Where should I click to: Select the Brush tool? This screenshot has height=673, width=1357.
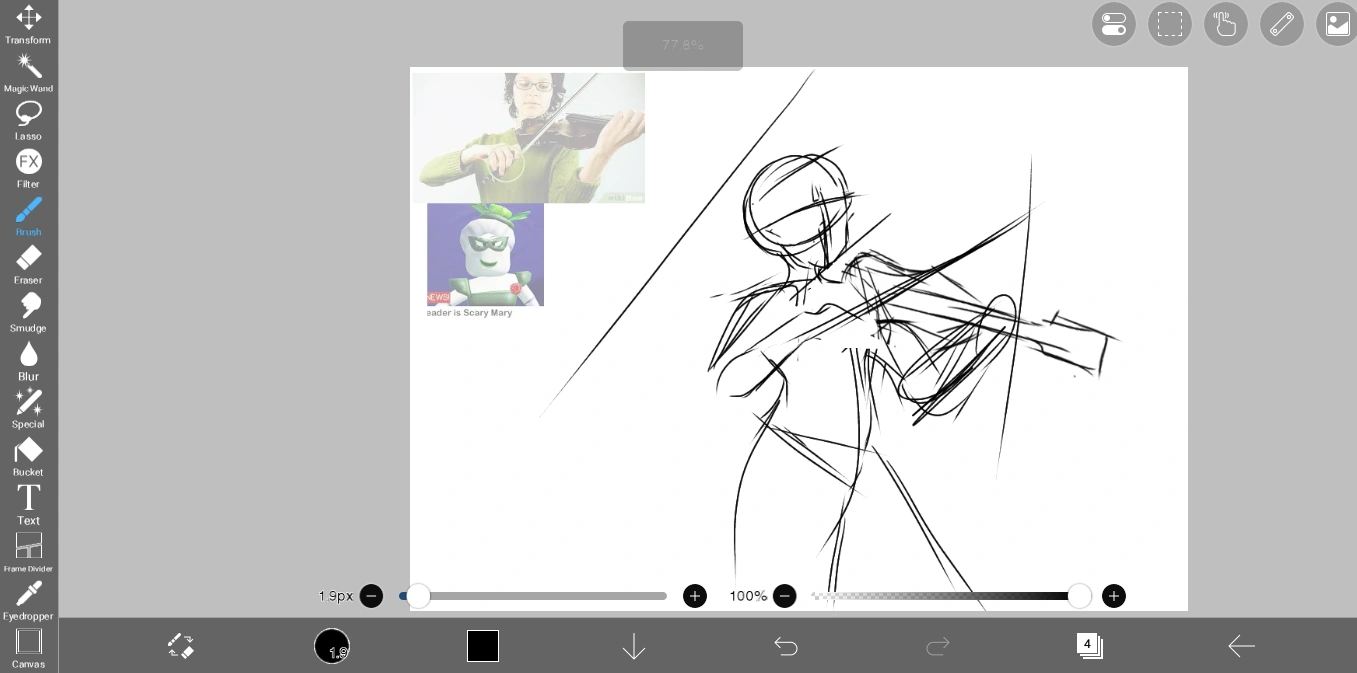(x=28, y=210)
